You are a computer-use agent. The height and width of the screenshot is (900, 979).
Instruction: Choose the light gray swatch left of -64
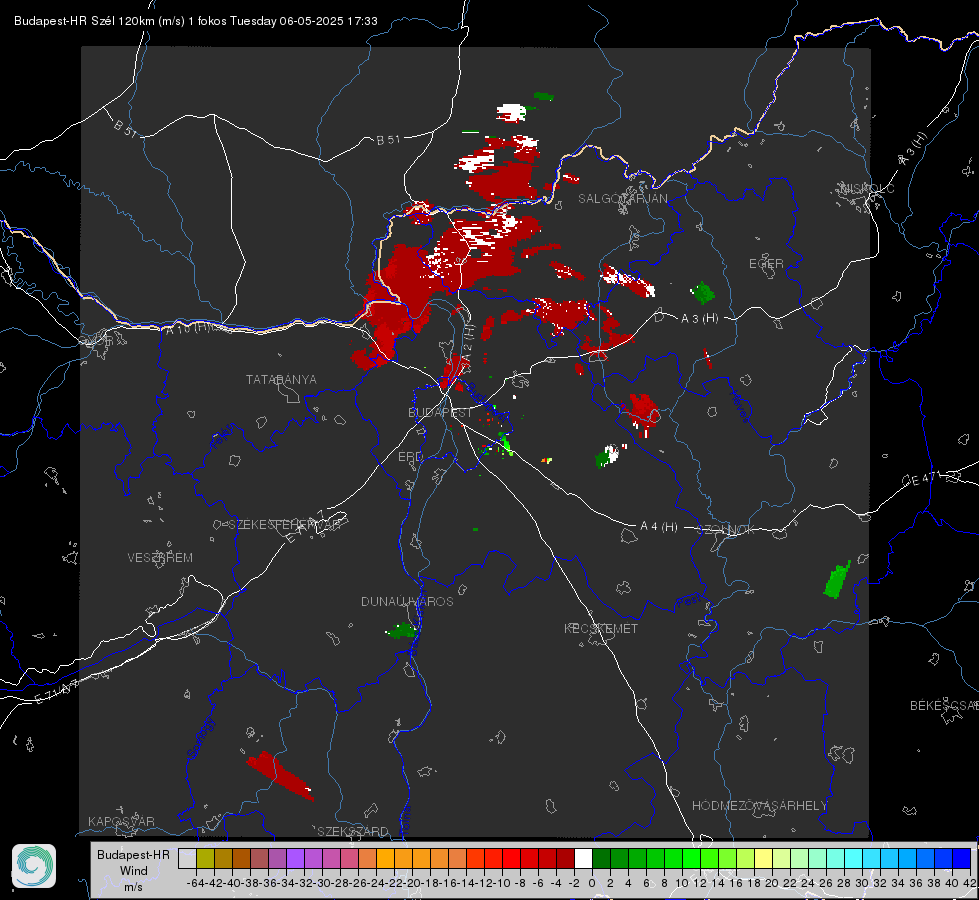click(187, 858)
